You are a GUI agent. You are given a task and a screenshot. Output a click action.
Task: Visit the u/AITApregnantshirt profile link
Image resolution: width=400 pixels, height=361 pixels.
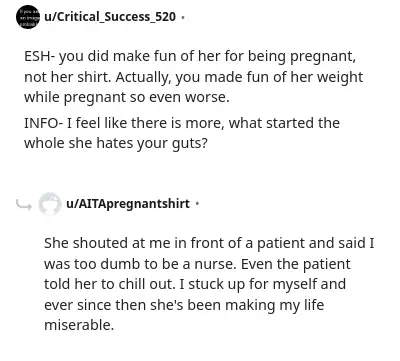point(128,204)
